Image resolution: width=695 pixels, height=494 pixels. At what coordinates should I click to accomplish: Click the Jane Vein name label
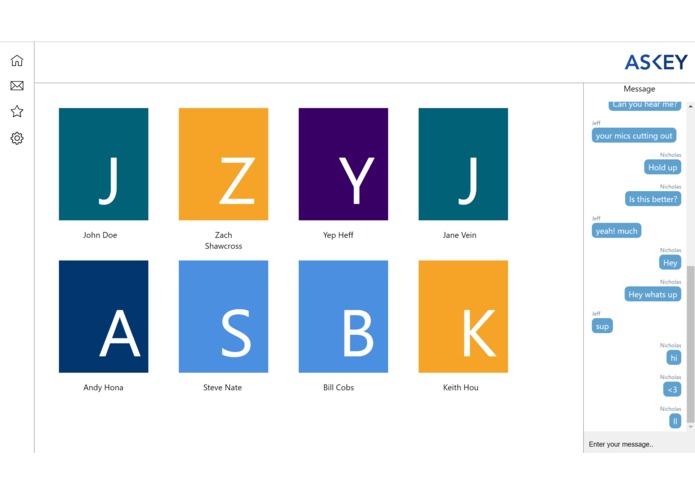tap(460, 235)
